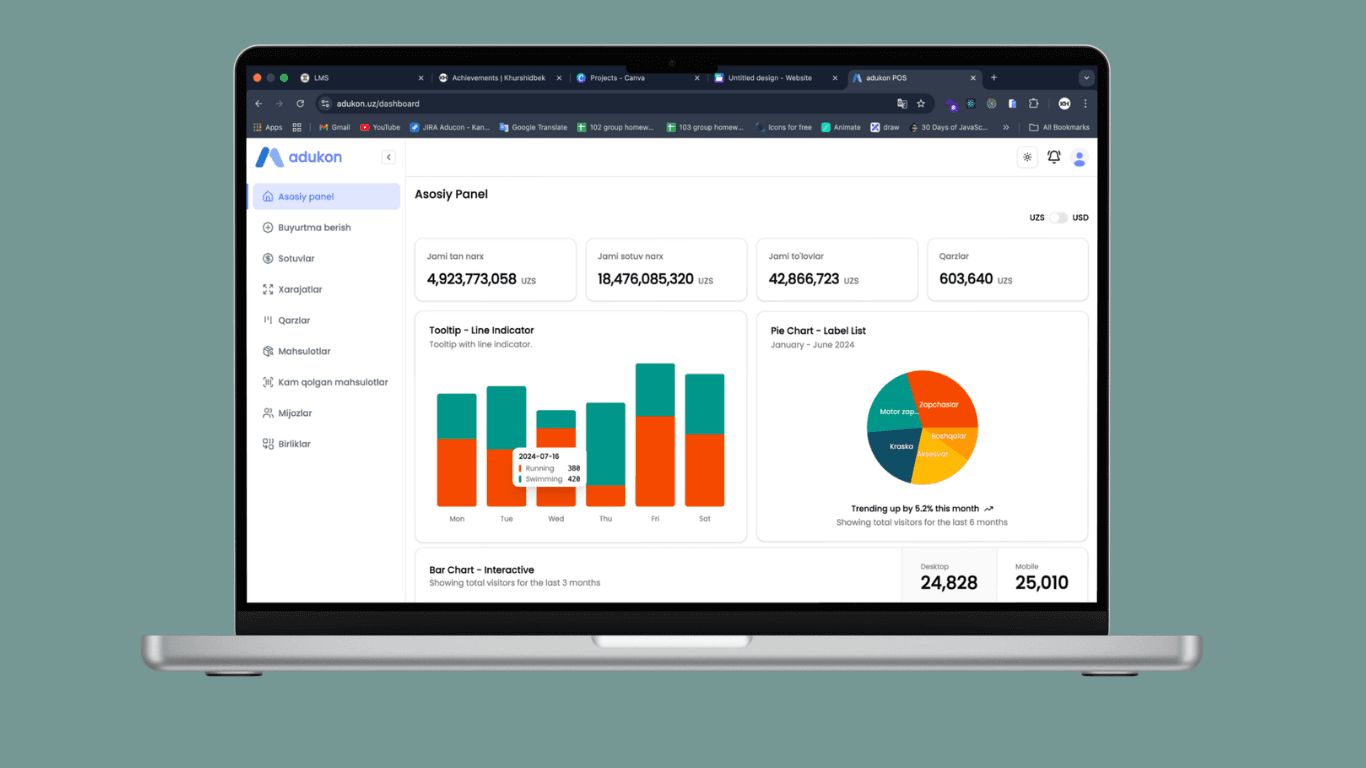Bookmark page with star icon in address bar
This screenshot has height=768, width=1366.
pos(921,103)
